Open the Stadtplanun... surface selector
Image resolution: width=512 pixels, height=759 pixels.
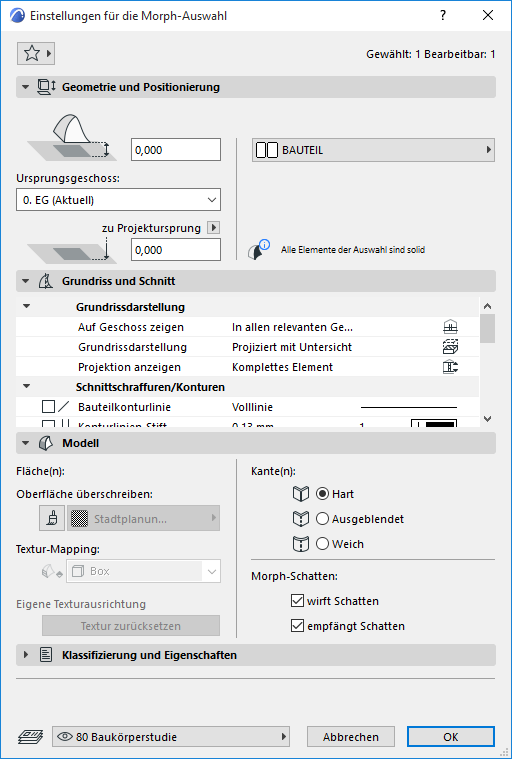click(144, 518)
